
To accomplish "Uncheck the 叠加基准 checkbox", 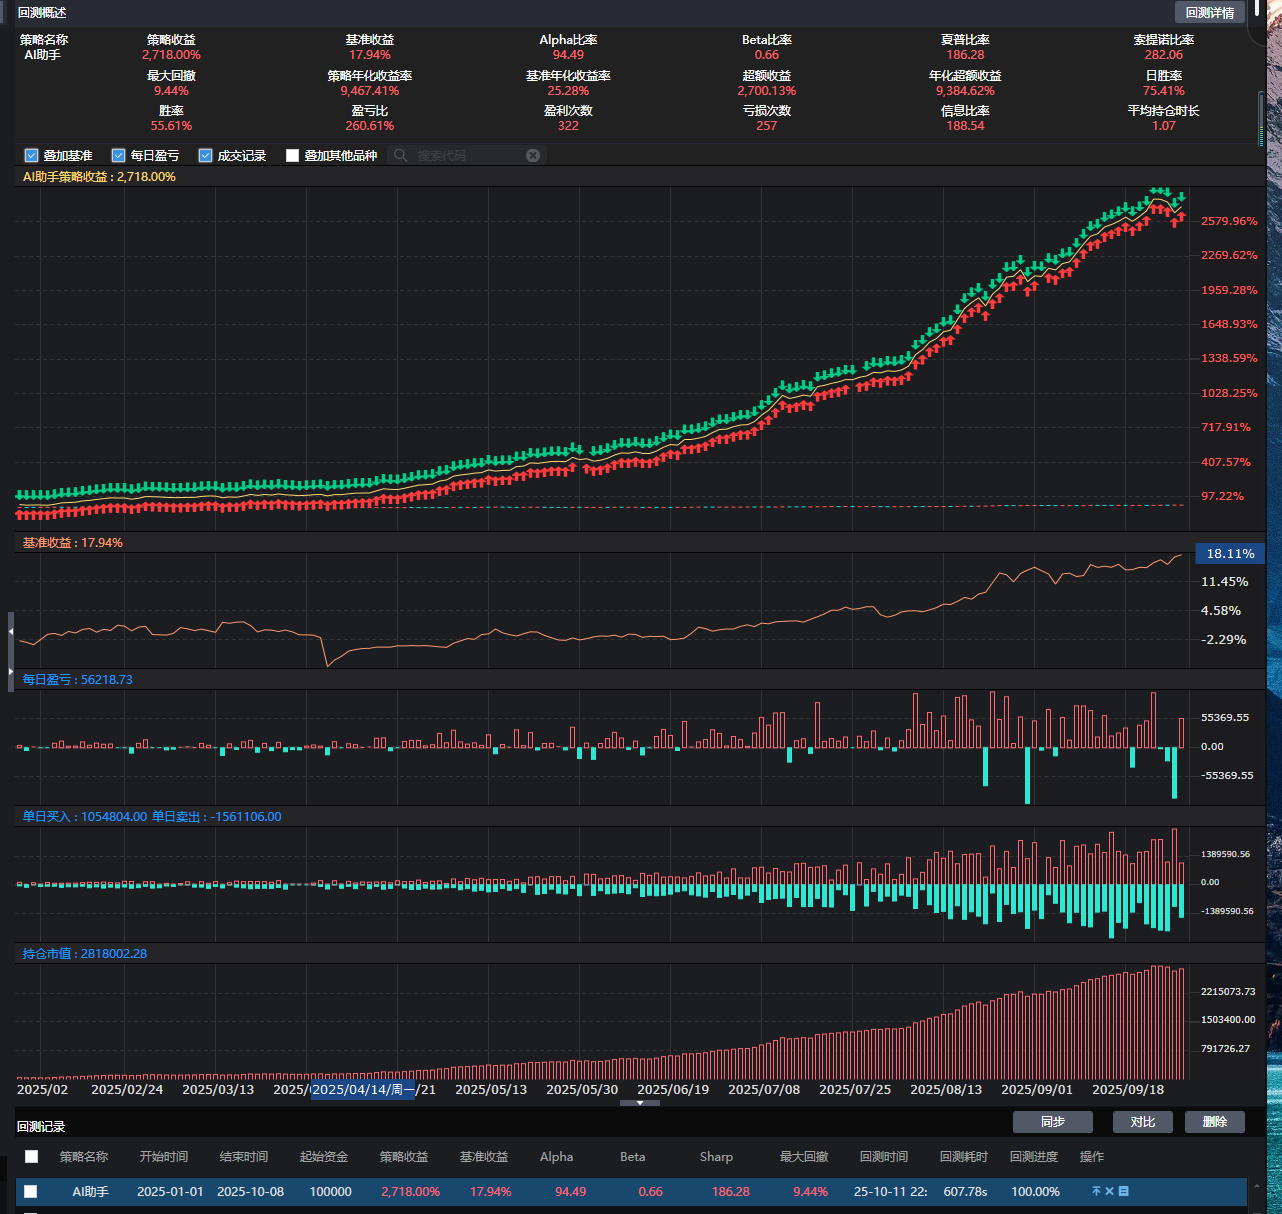I will click(31, 155).
